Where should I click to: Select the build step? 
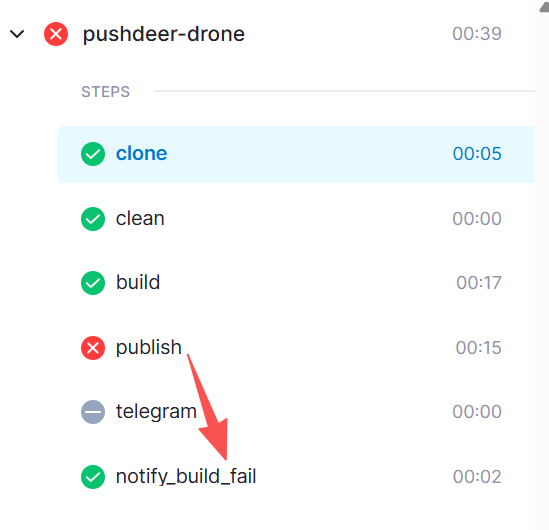pos(296,283)
